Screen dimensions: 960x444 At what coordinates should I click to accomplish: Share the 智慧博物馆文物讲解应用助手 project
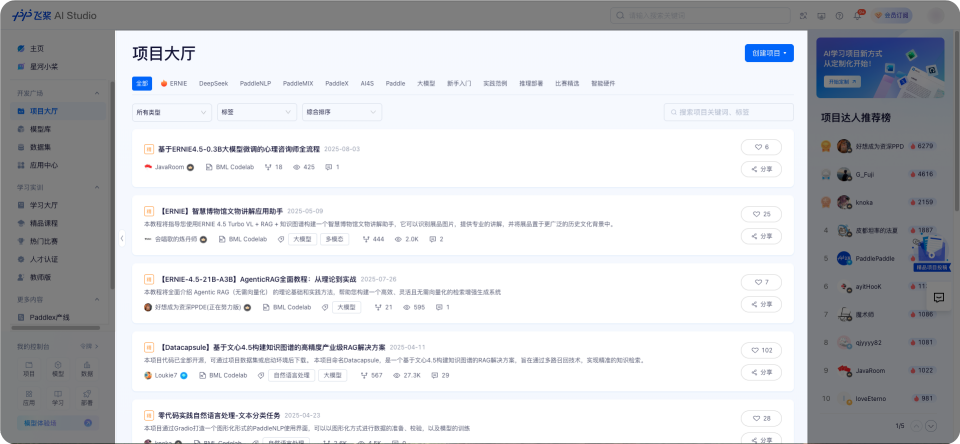pyautogui.click(x=761, y=236)
